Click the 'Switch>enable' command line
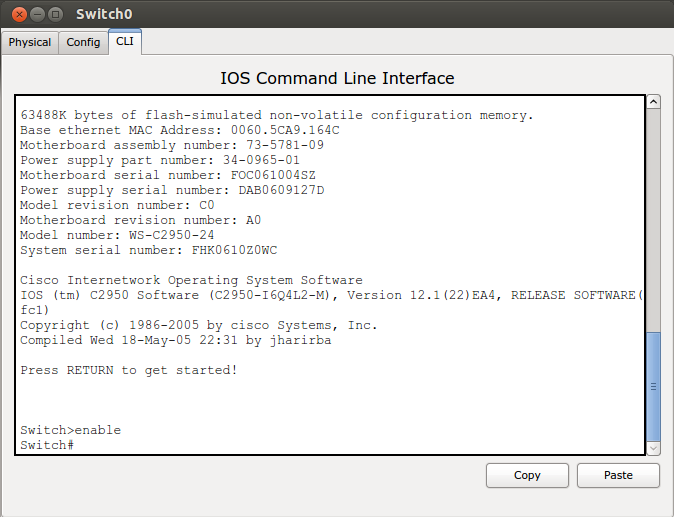Image resolution: width=674 pixels, height=517 pixels. tap(70, 430)
